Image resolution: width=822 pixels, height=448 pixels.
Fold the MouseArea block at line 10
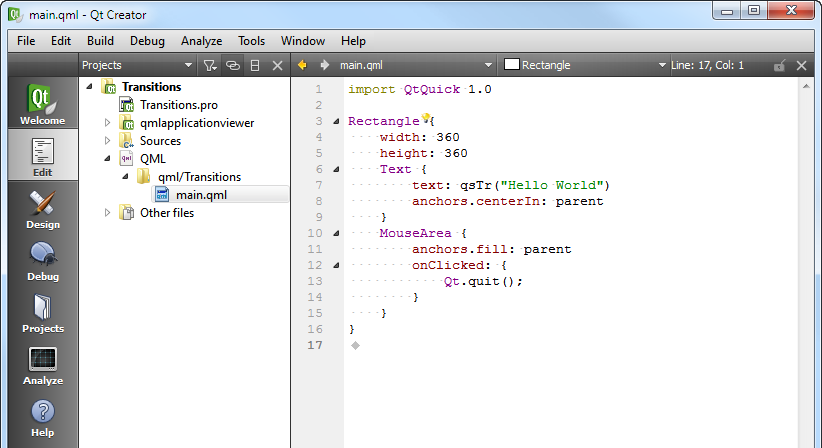(336, 233)
